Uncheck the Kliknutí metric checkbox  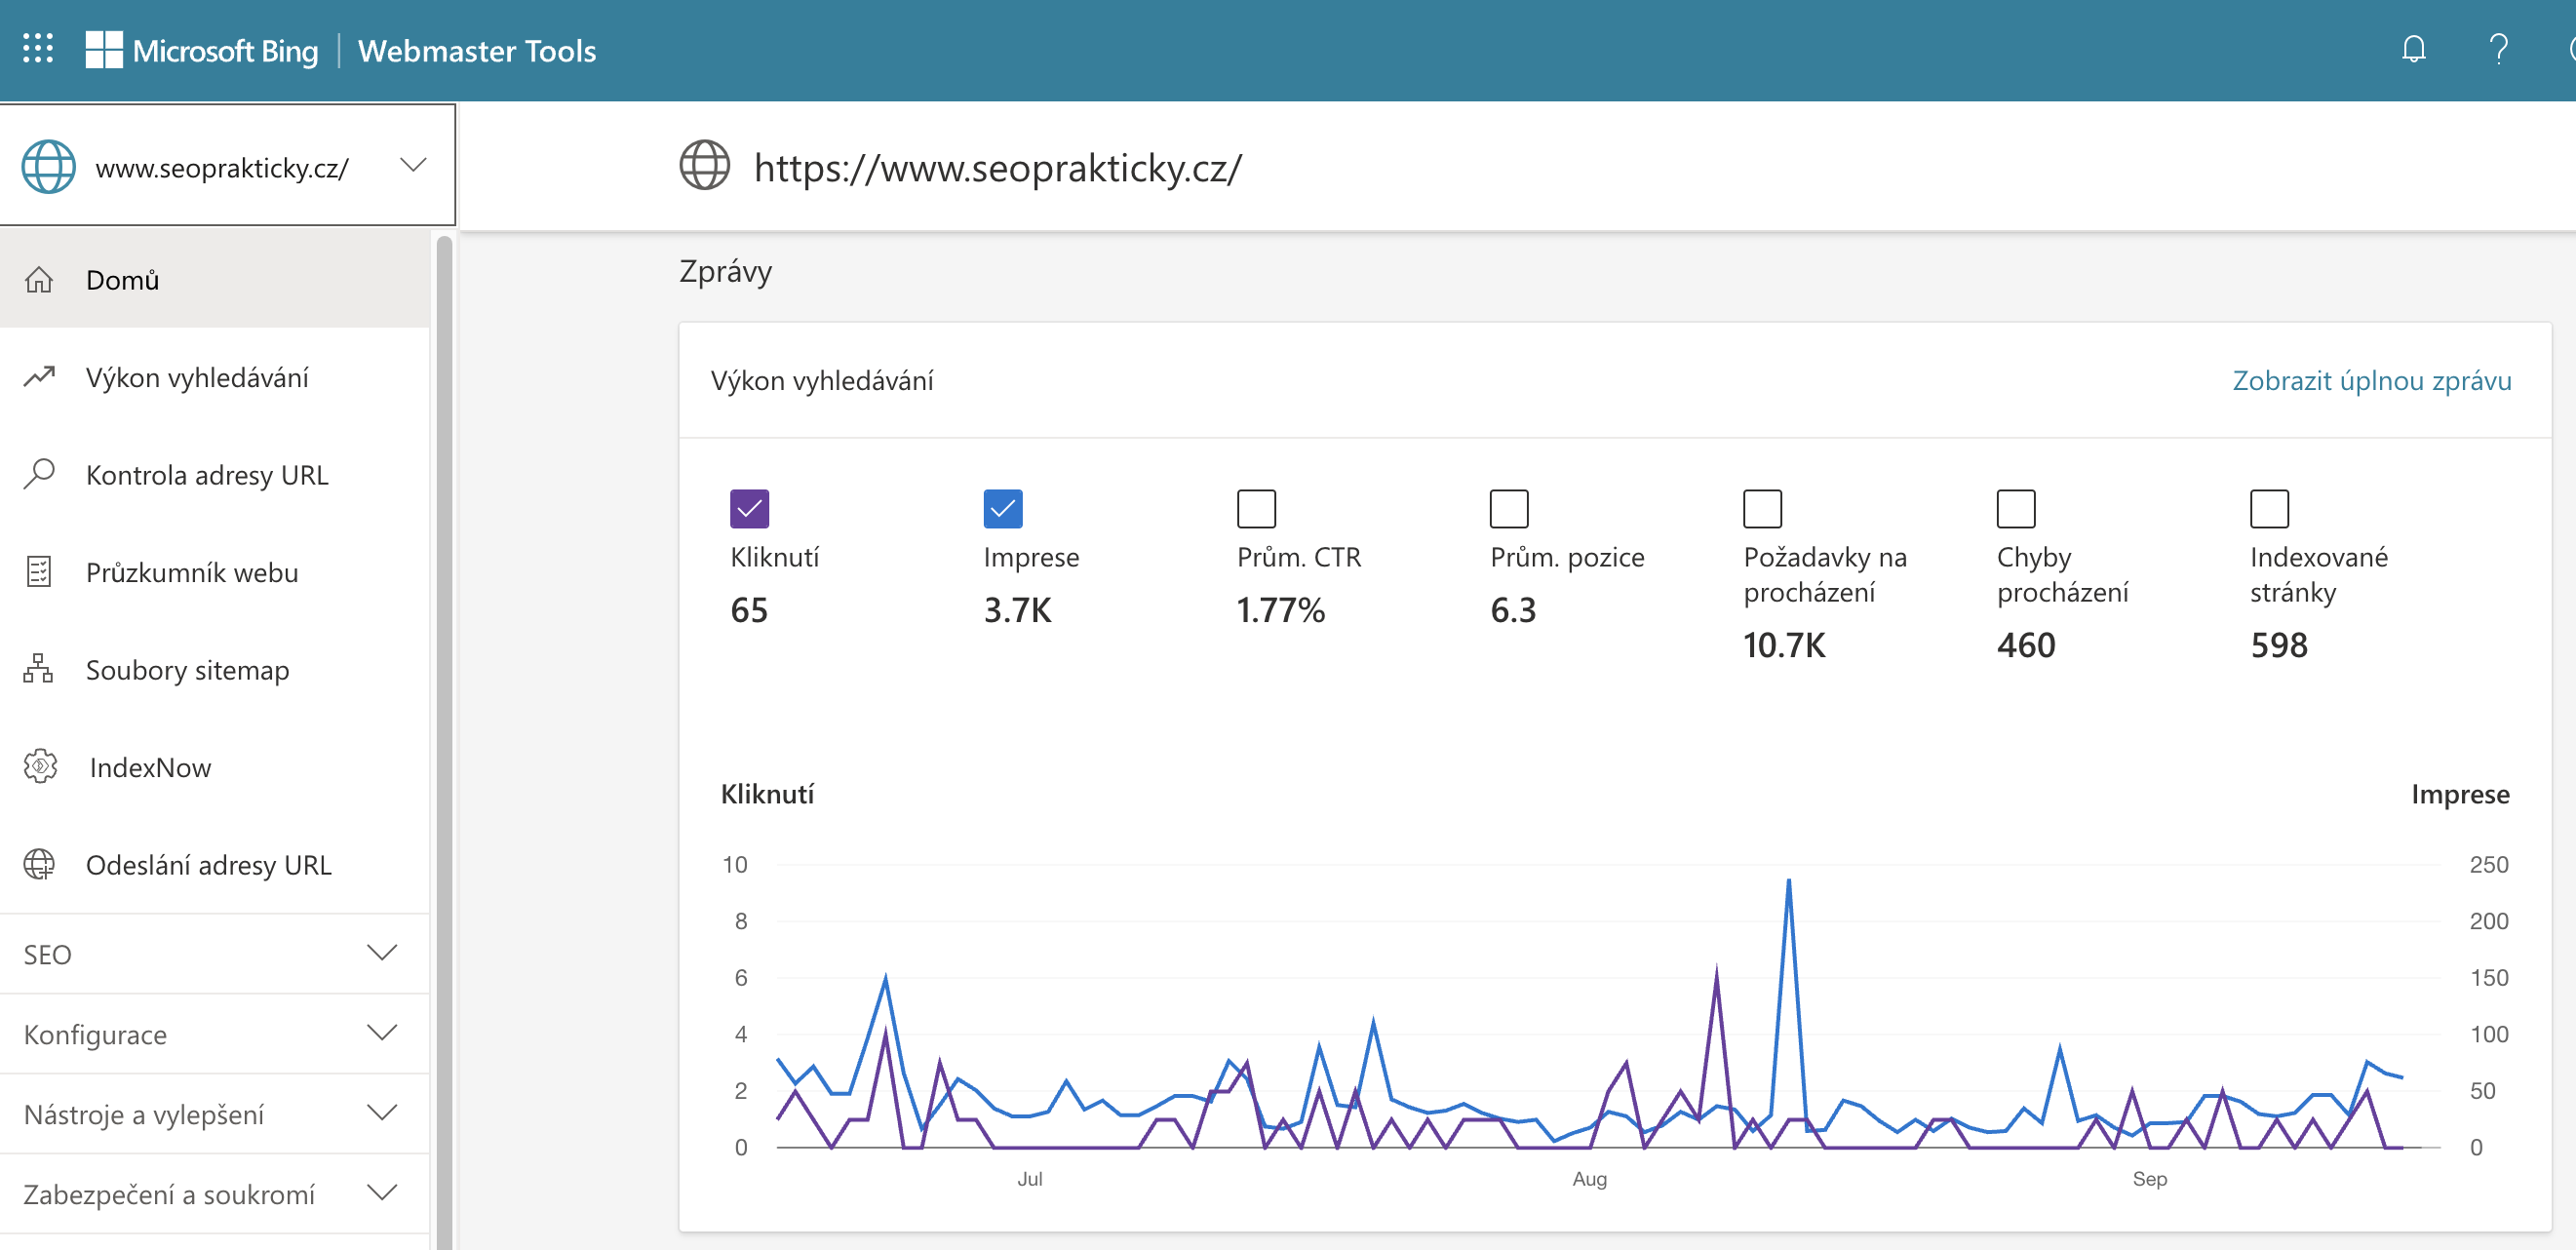(x=749, y=509)
